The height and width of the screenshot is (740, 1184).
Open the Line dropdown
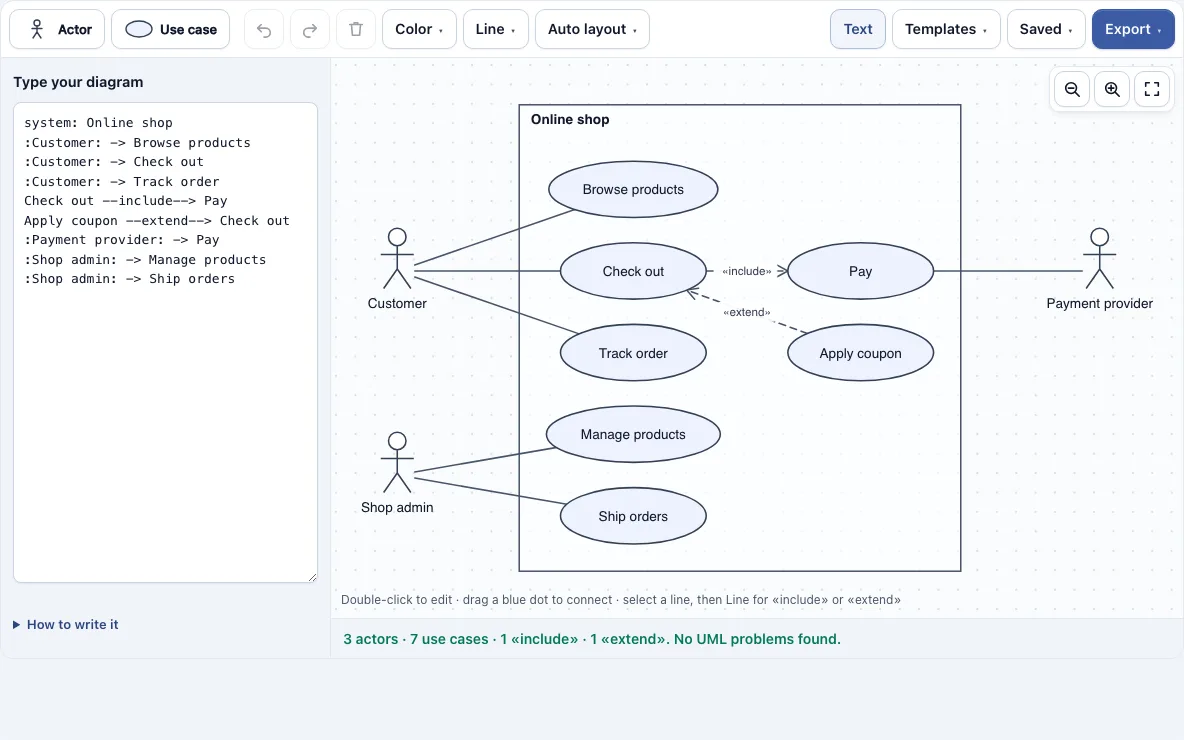pyautogui.click(x=495, y=29)
